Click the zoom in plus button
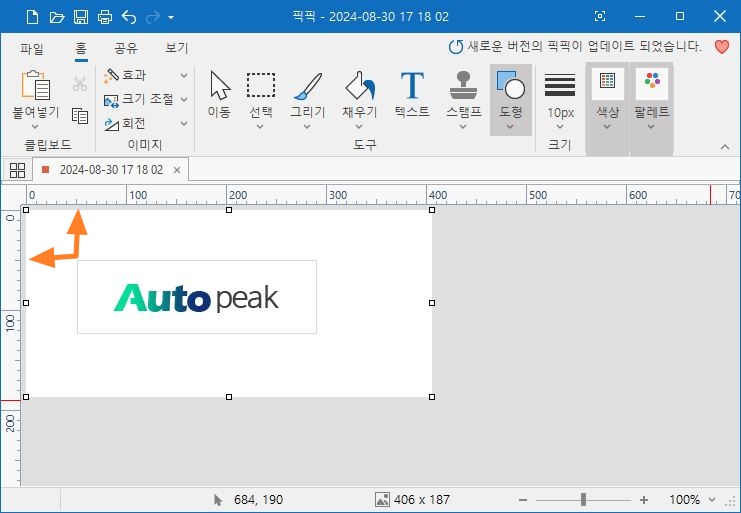Image resolution: width=741 pixels, height=513 pixels. coord(644,500)
